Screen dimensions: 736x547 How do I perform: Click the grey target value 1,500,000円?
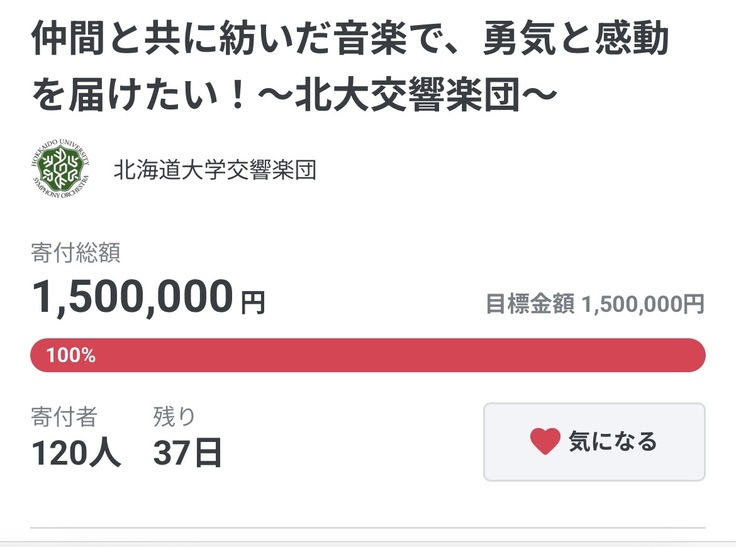click(642, 304)
